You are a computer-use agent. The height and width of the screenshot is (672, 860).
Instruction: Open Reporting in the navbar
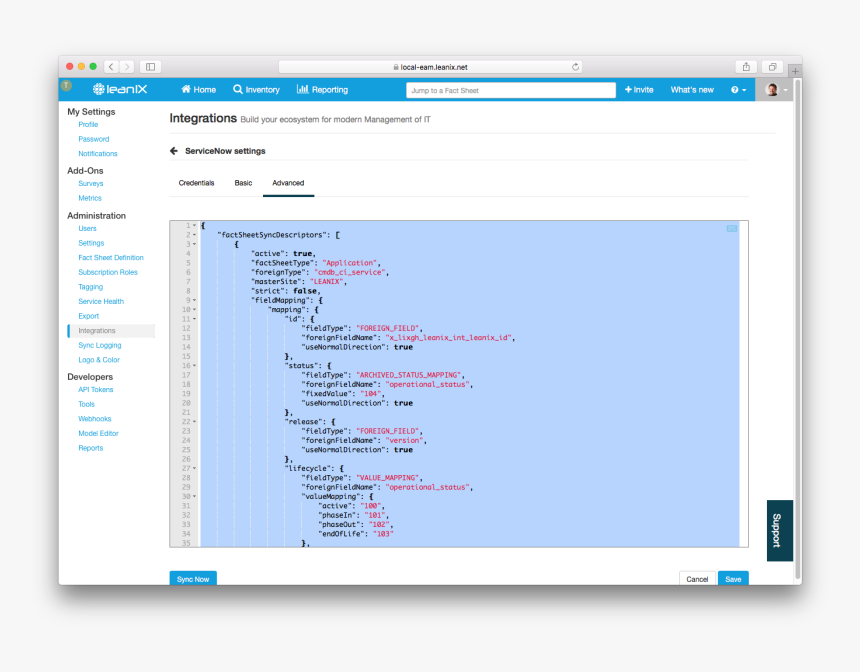pos(322,90)
